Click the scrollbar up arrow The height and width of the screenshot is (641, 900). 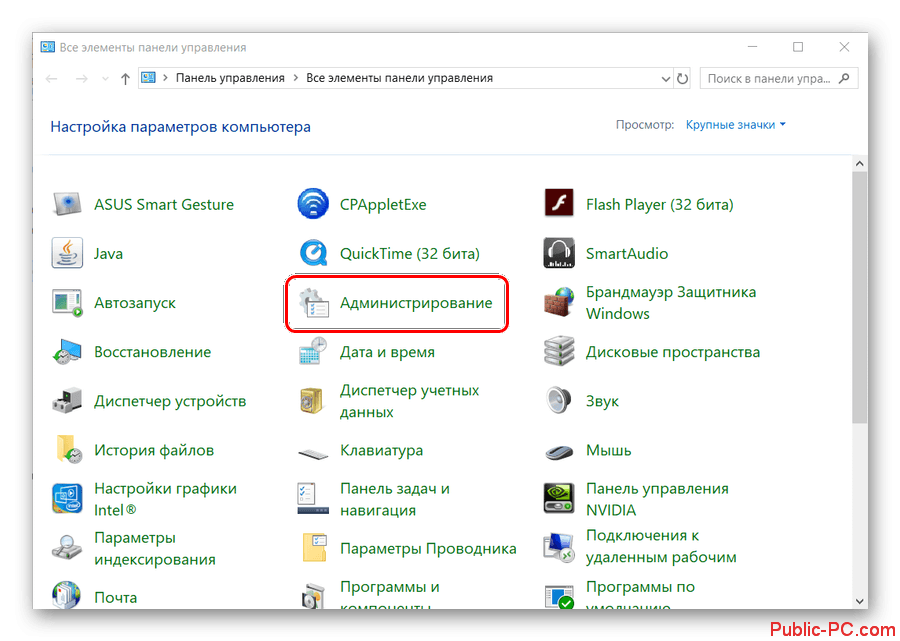[x=859, y=164]
